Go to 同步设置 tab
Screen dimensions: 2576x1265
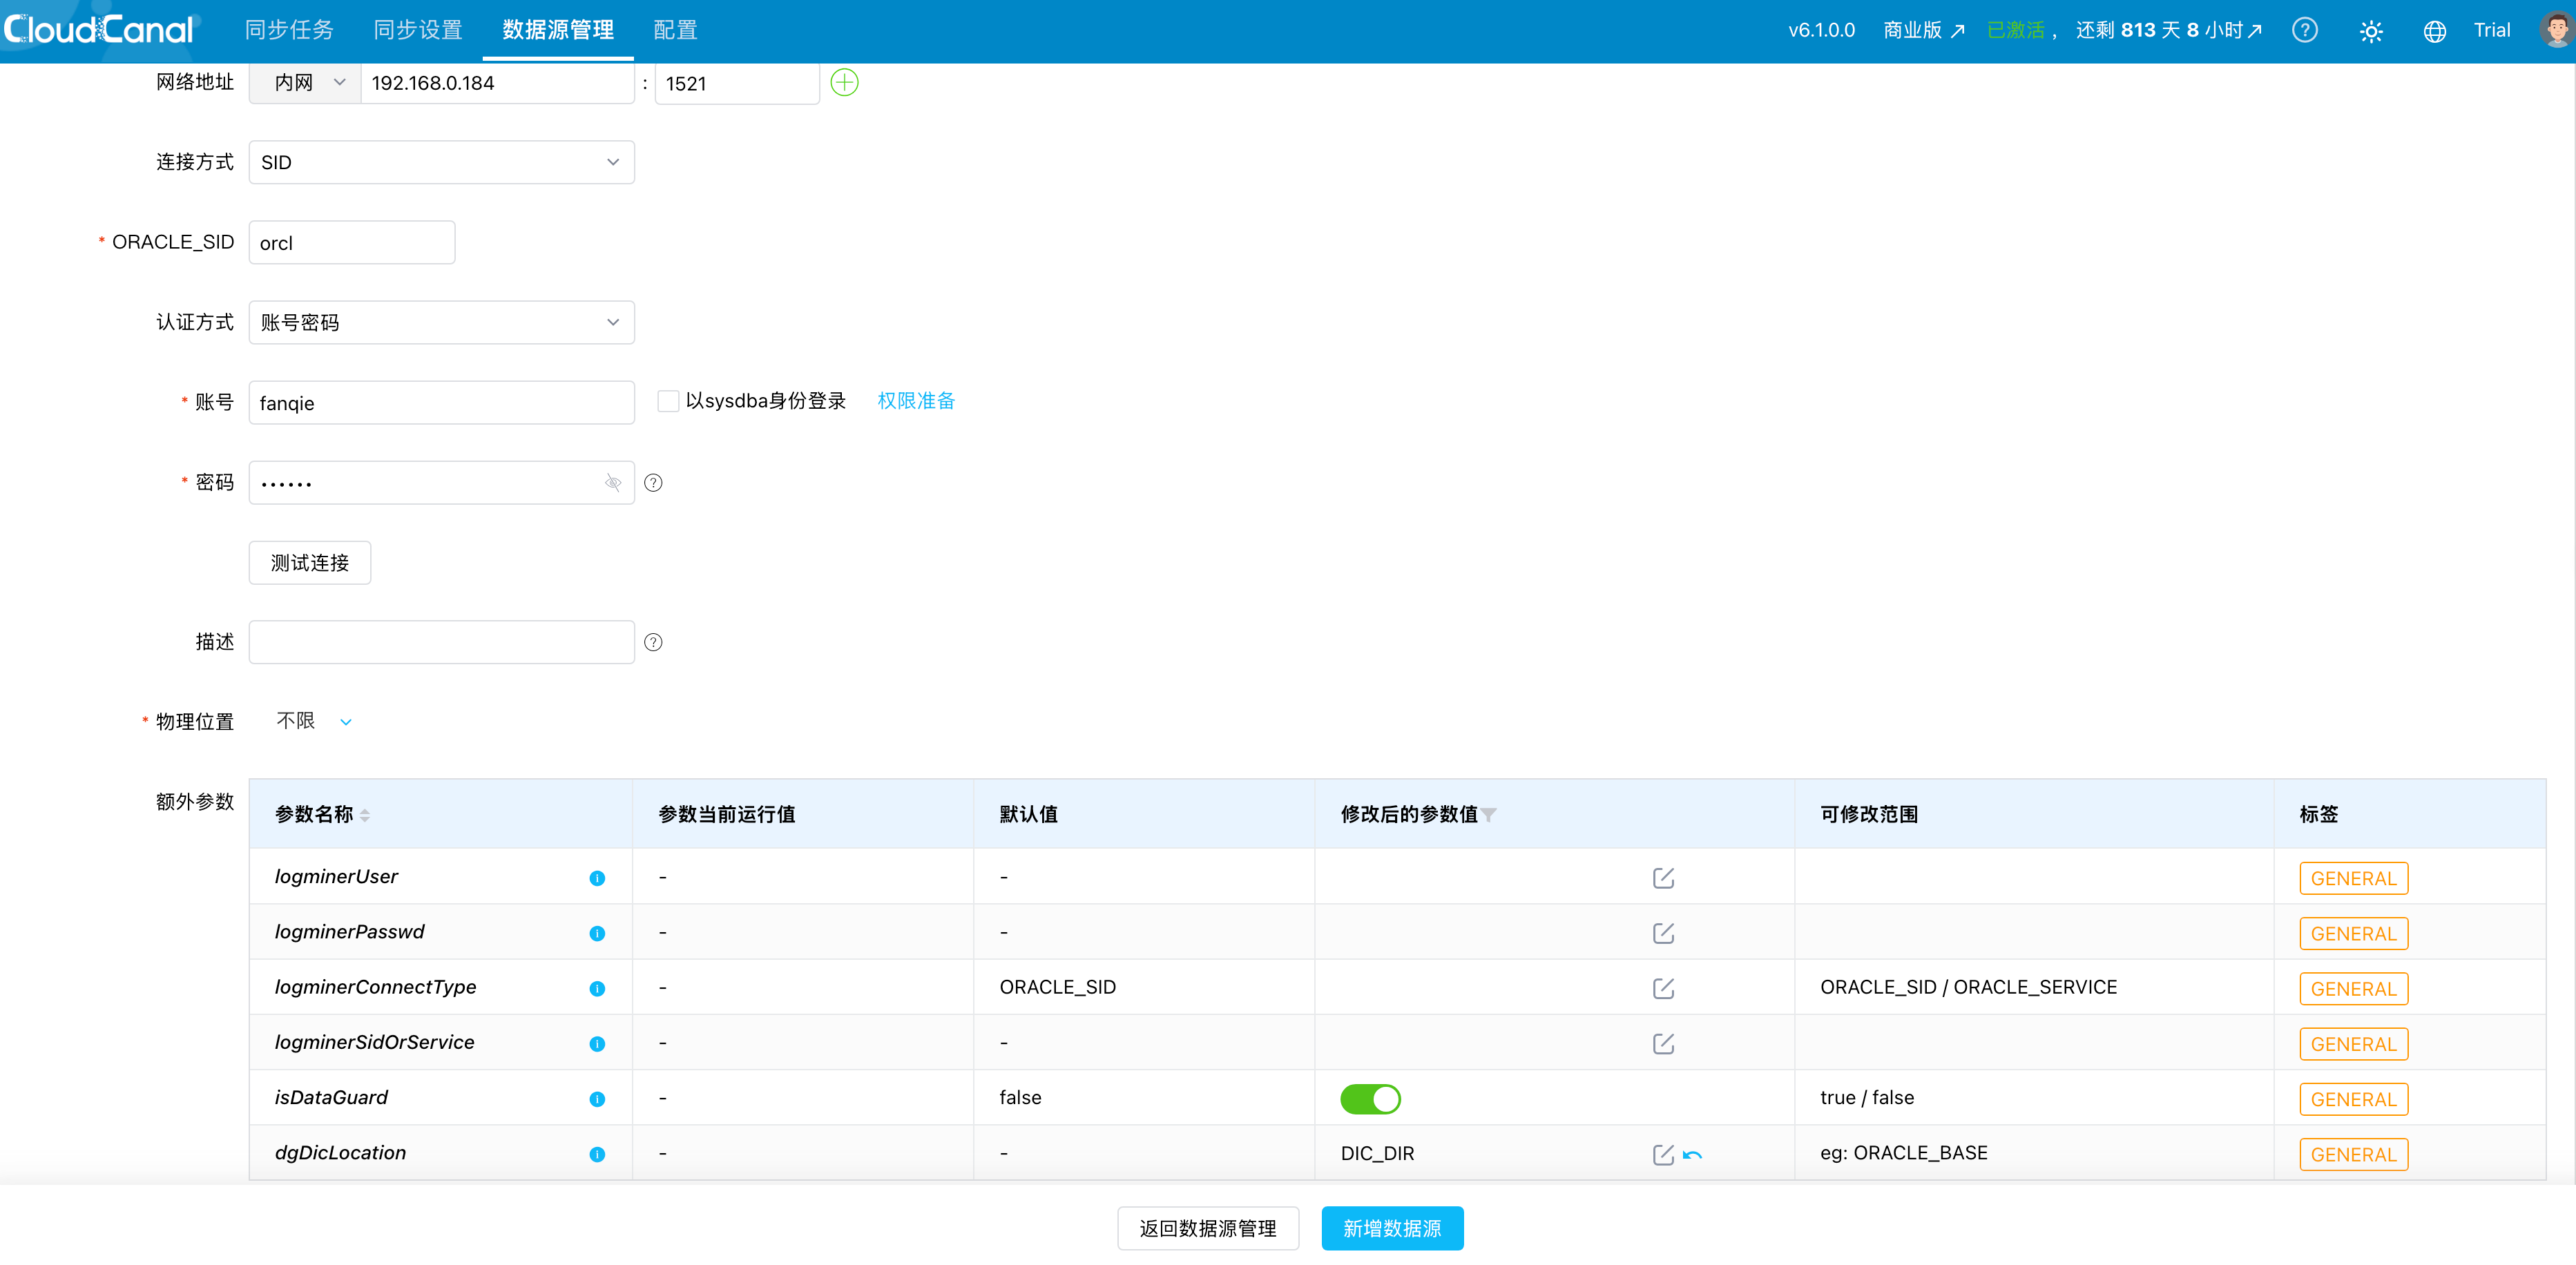pos(418,30)
